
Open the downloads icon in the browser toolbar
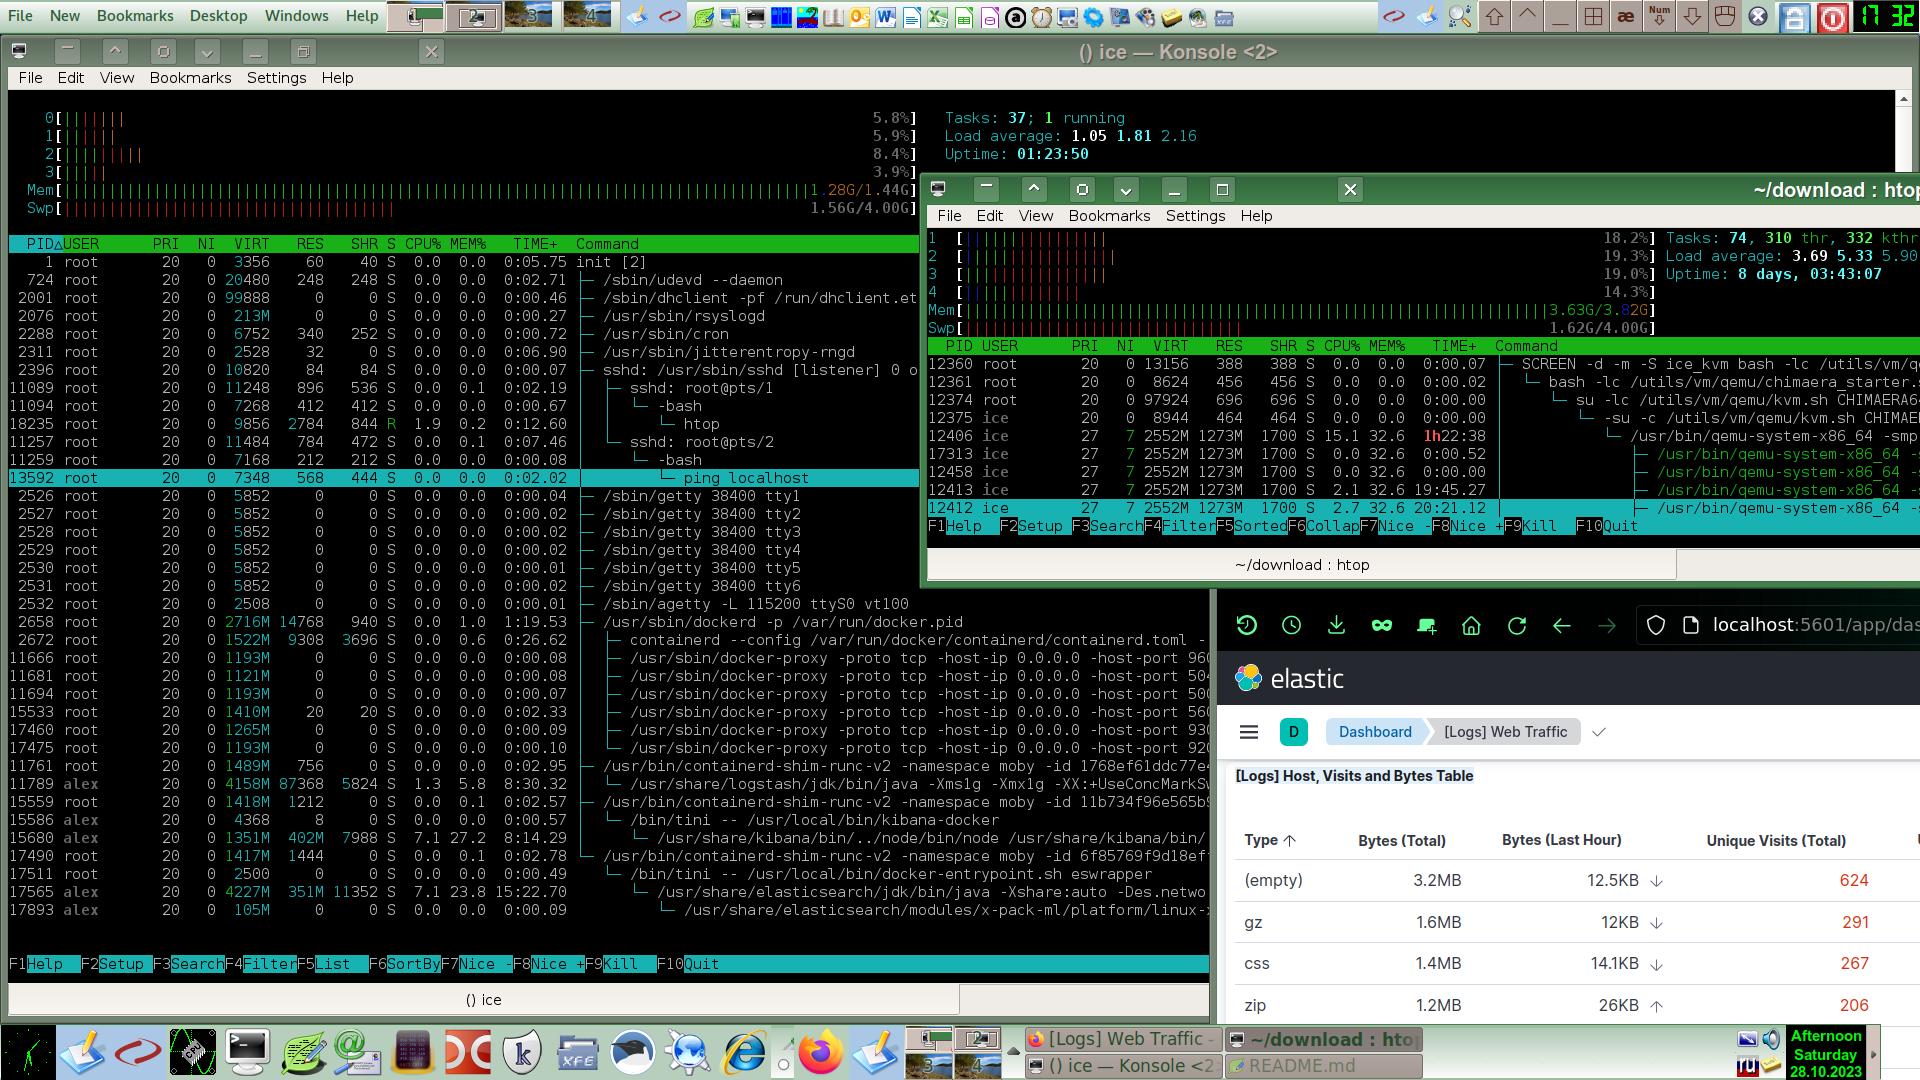[1336, 626]
